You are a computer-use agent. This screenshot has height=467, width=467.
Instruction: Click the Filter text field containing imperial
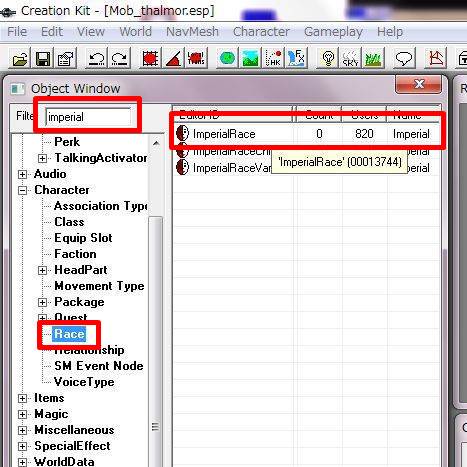[x=88, y=117]
